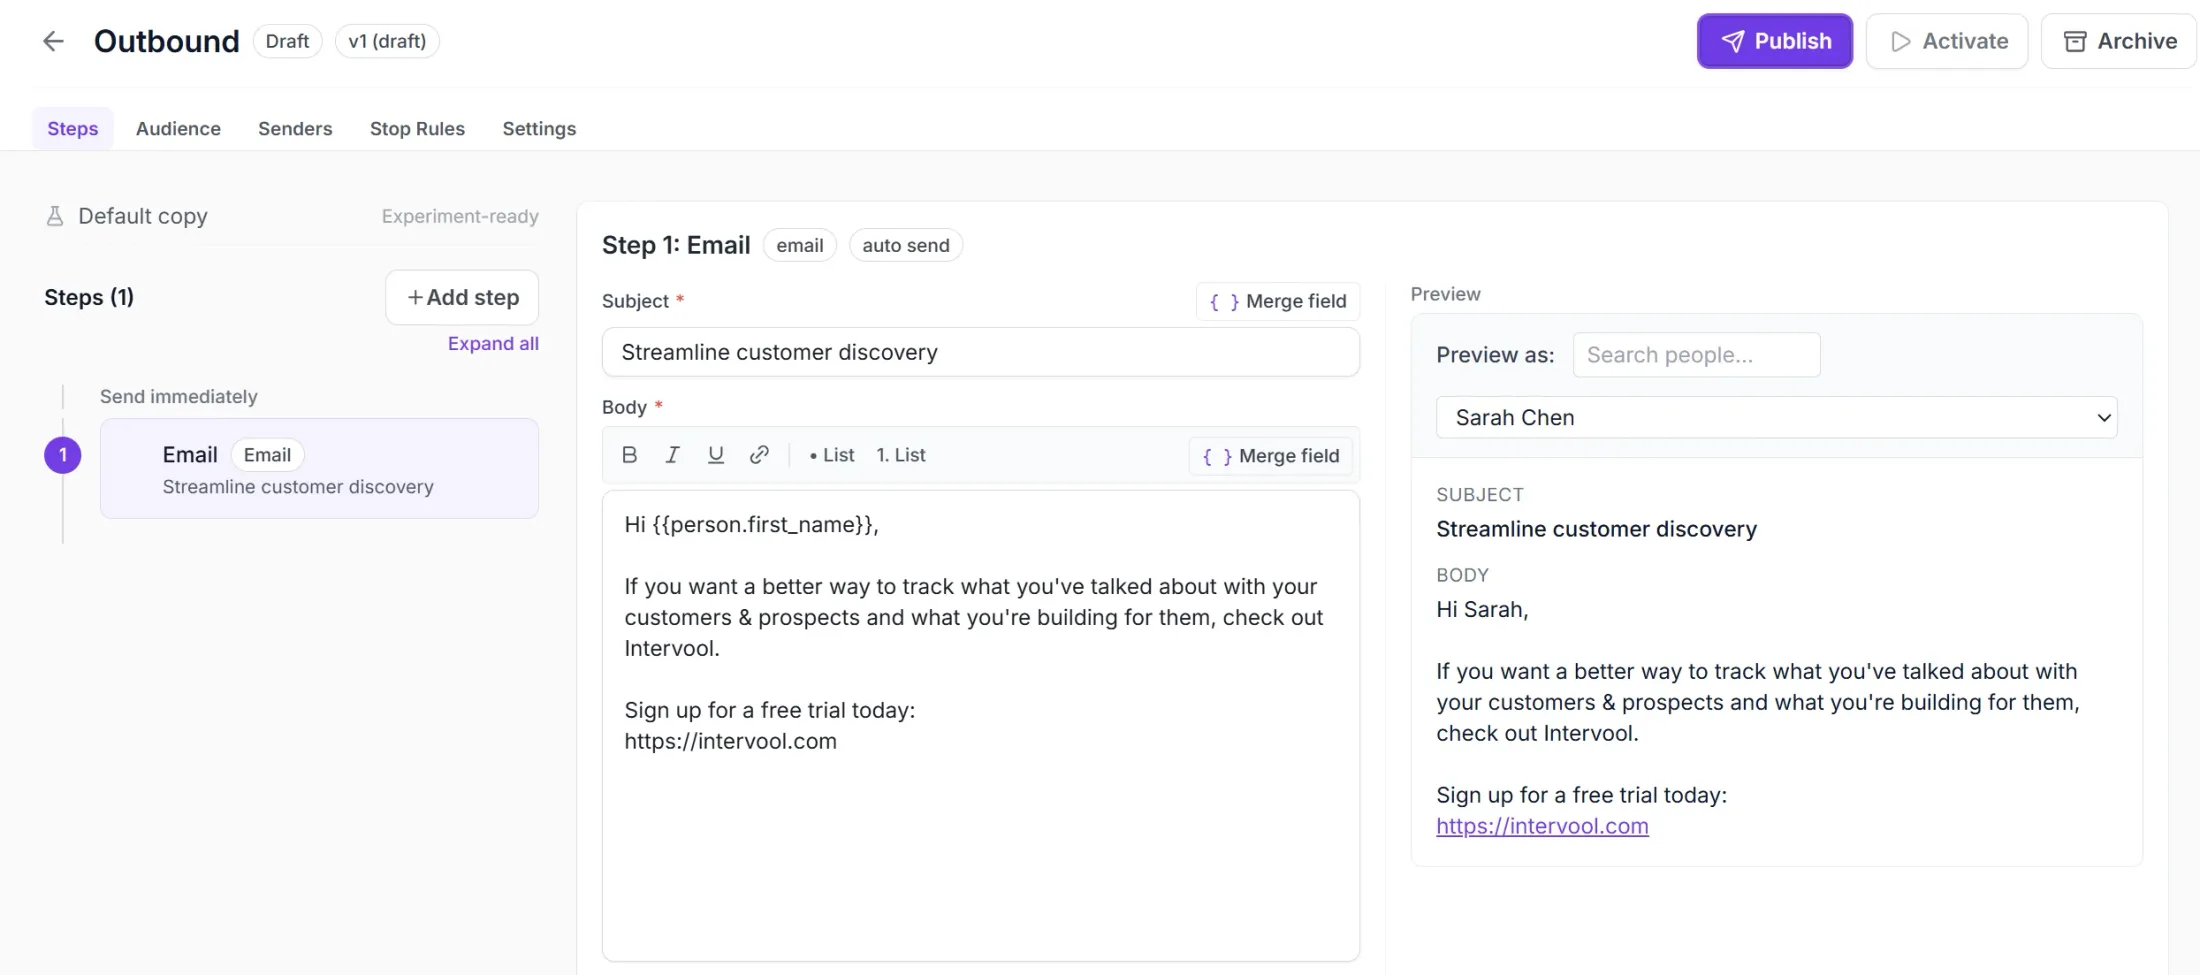Go to the Settings tab
This screenshot has width=2200, height=975.
(x=539, y=129)
